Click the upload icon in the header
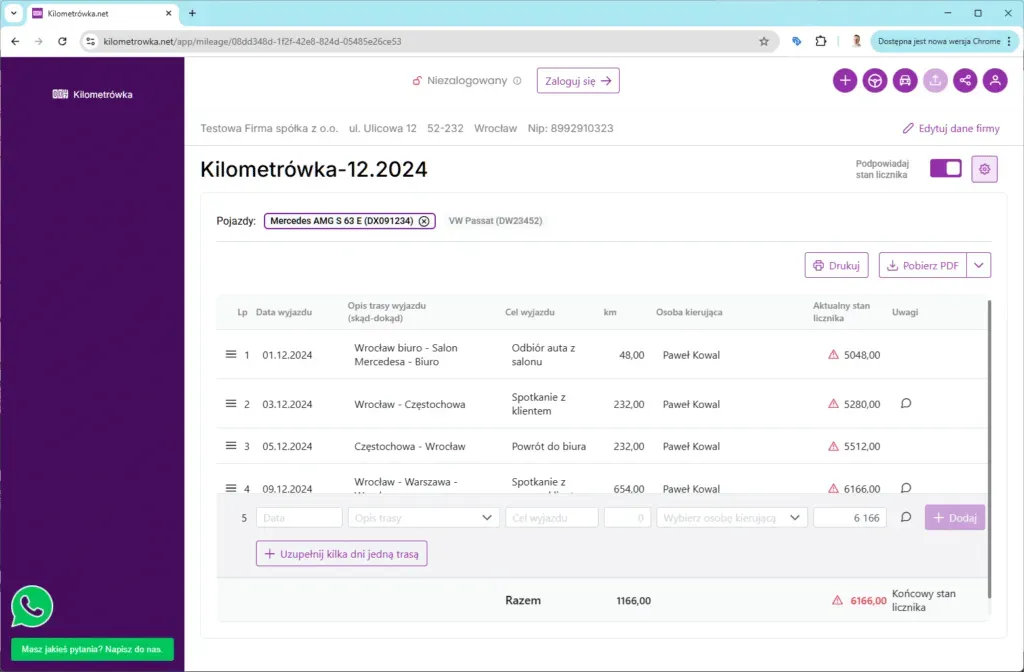Viewport: 1024px width, 672px height. point(935,80)
